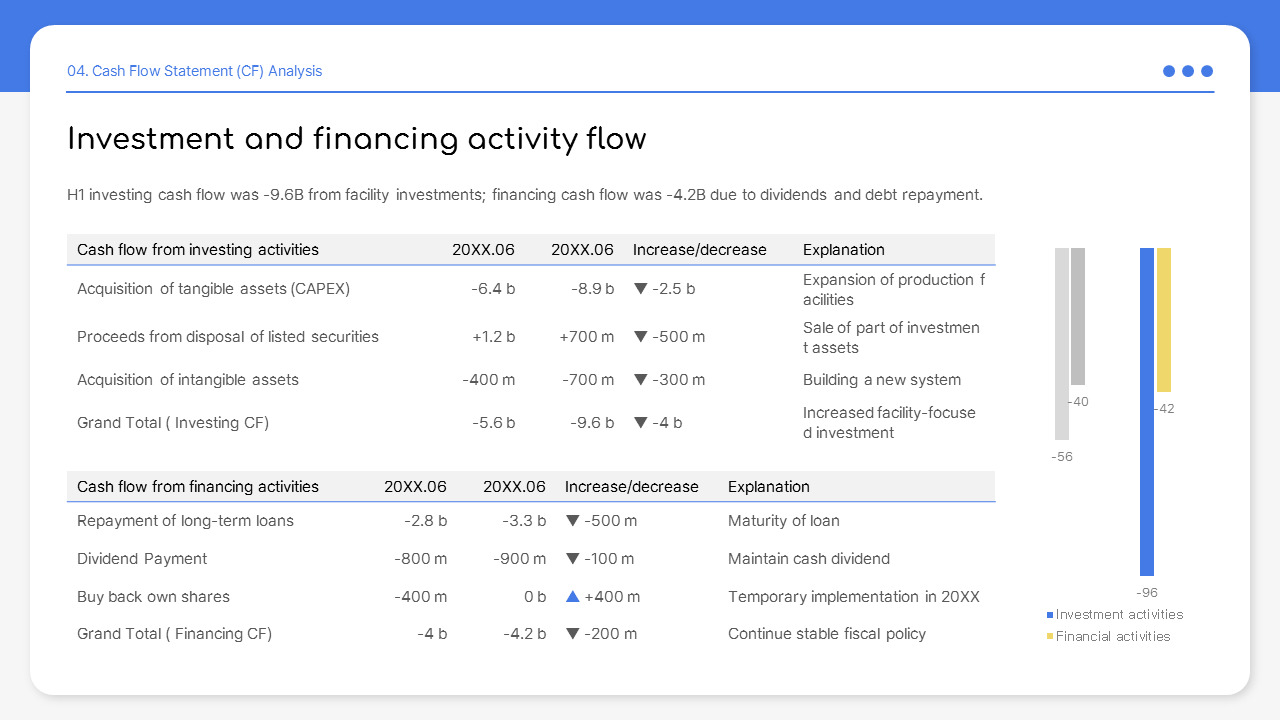Click the middle blue dot in the header
Screen dimensions: 1280x720
point(1188,71)
